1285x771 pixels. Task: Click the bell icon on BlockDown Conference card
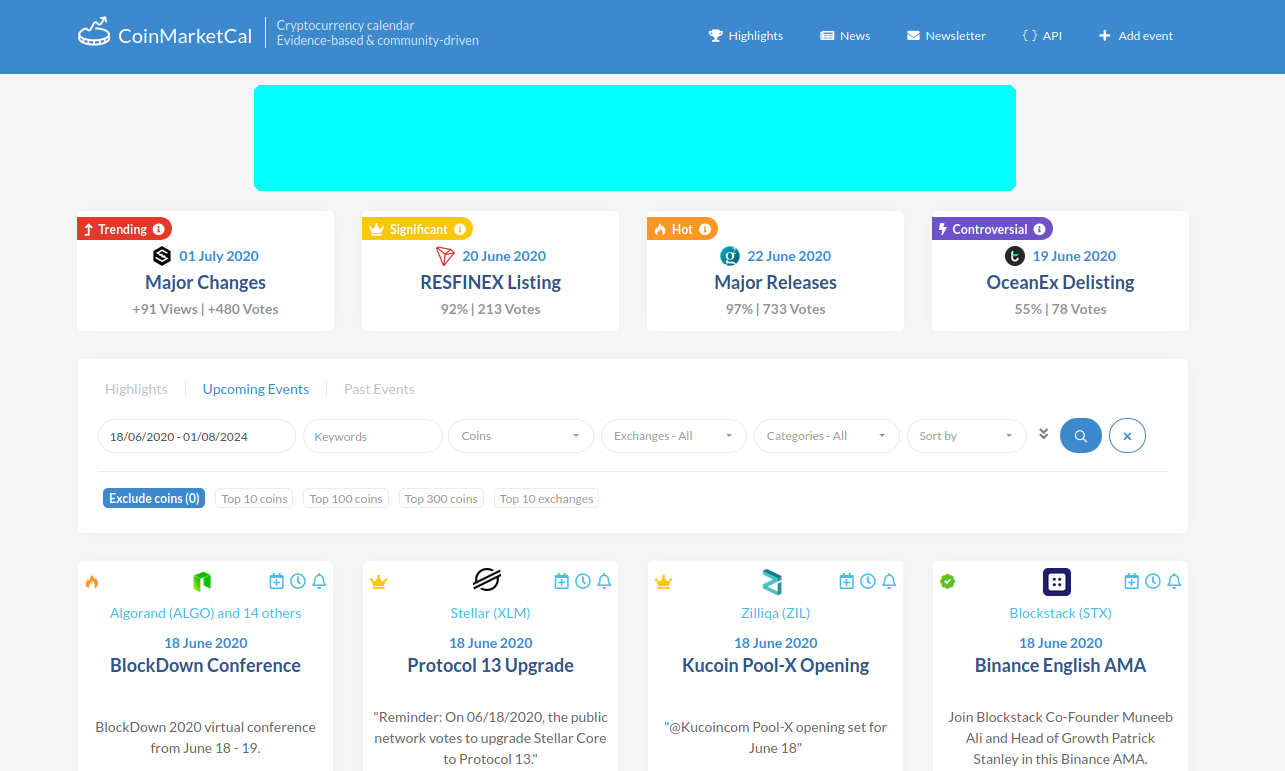[319, 581]
